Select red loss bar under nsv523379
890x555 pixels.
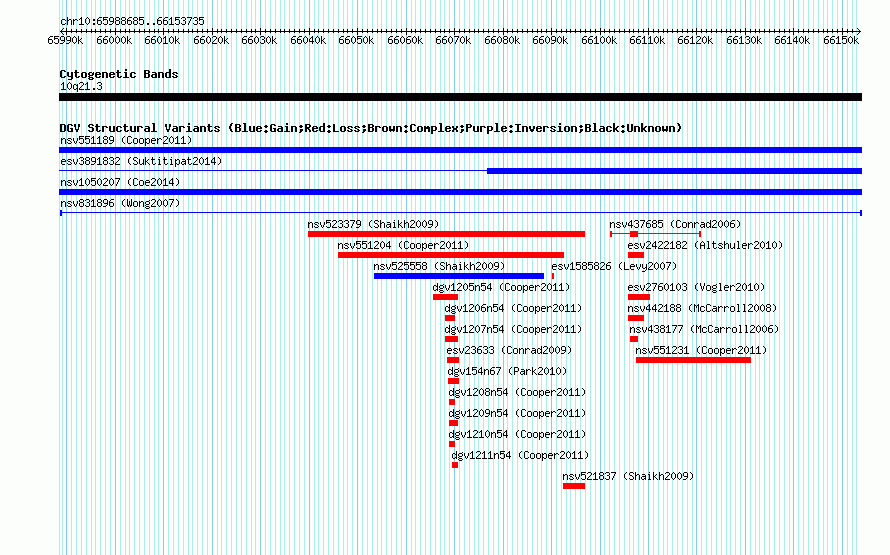tap(446, 234)
